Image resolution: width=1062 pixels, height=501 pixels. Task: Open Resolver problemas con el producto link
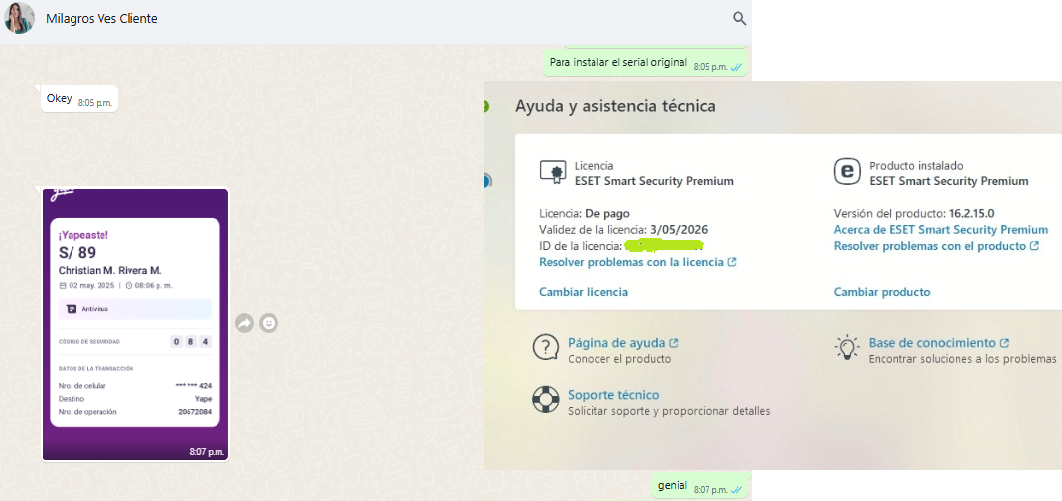click(935, 246)
